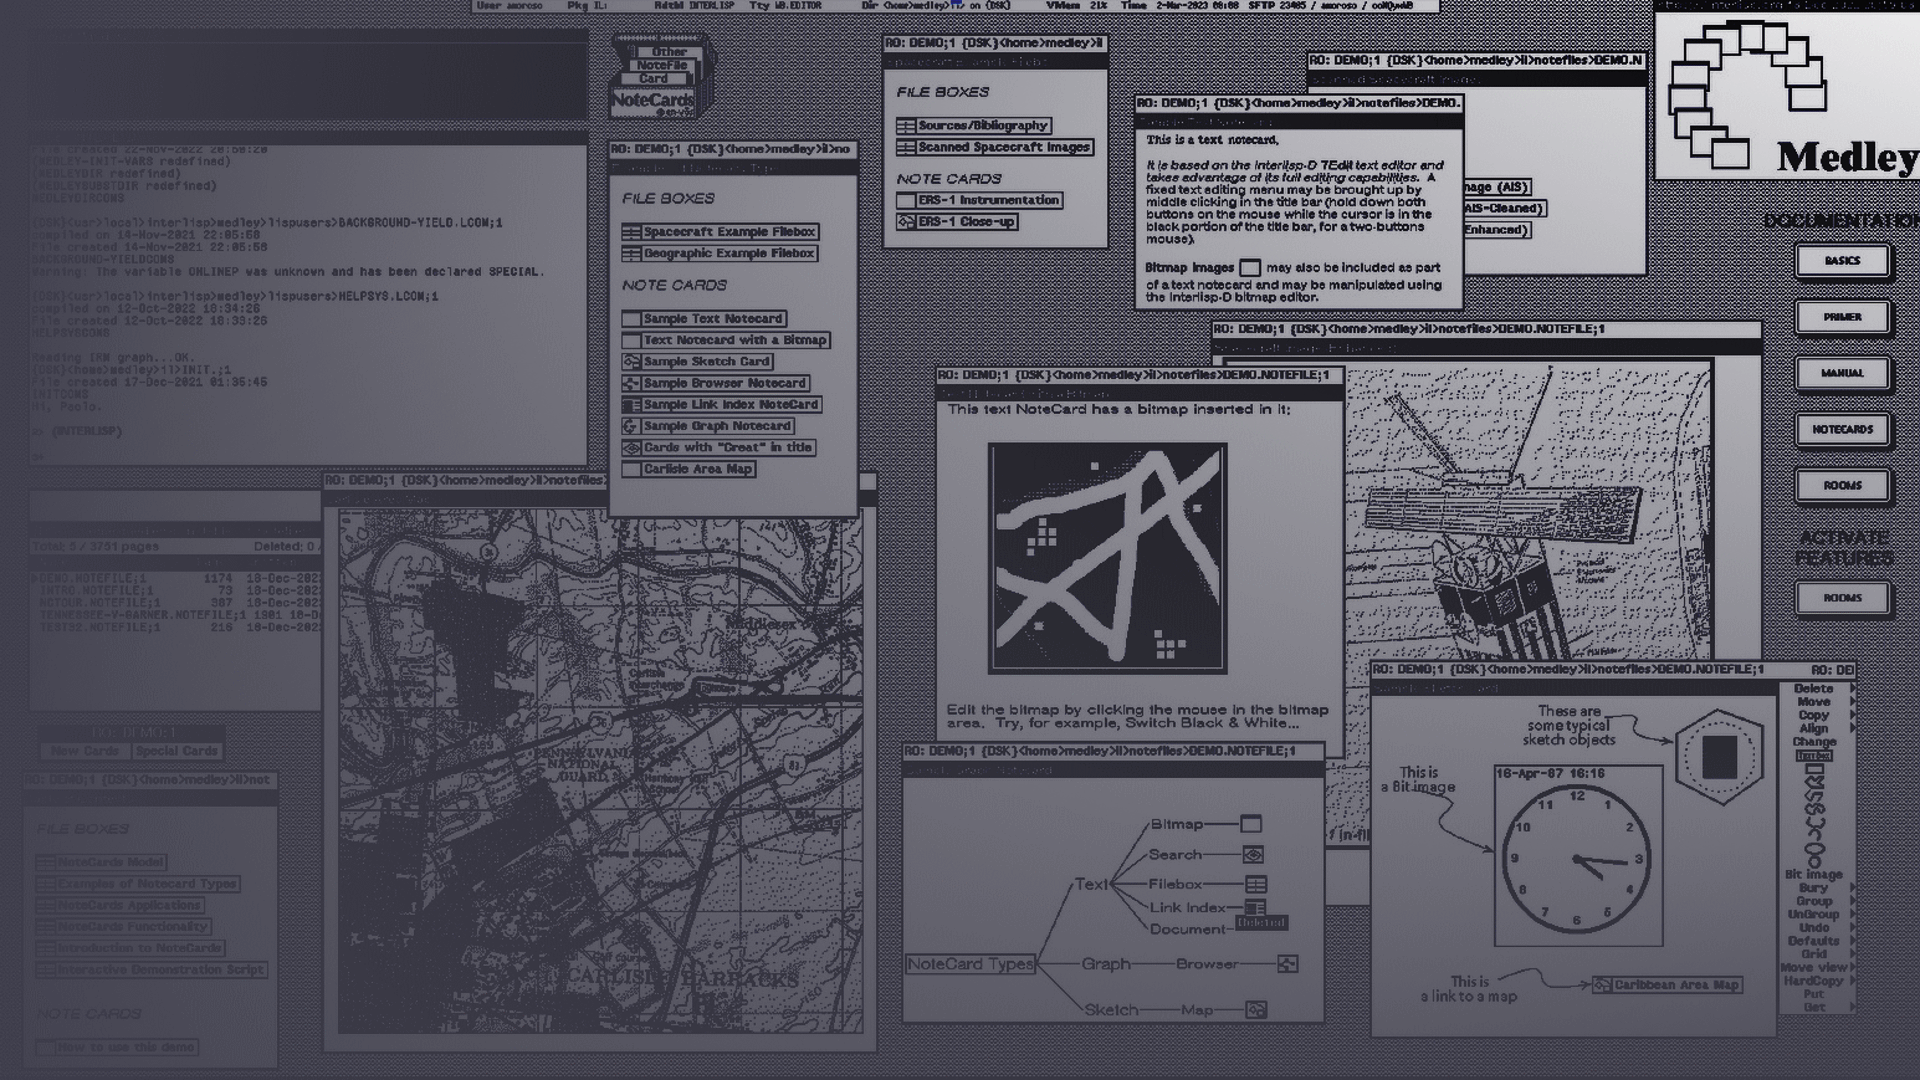Expand the HardCopy submenu arrow
1920x1080 pixels.
tap(1852, 980)
